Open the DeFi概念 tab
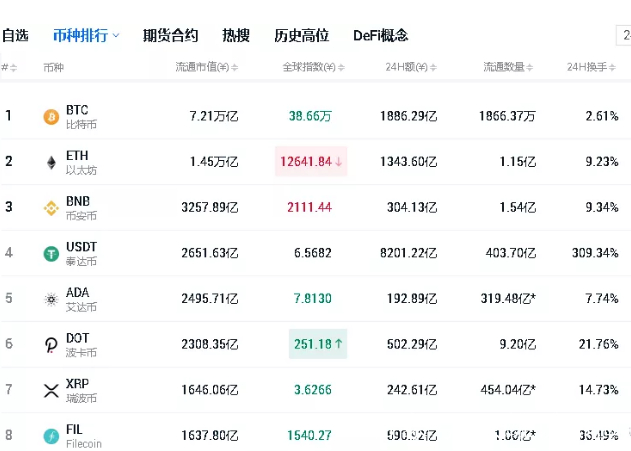Image resolution: width=631 pixels, height=451 pixels. (x=381, y=35)
